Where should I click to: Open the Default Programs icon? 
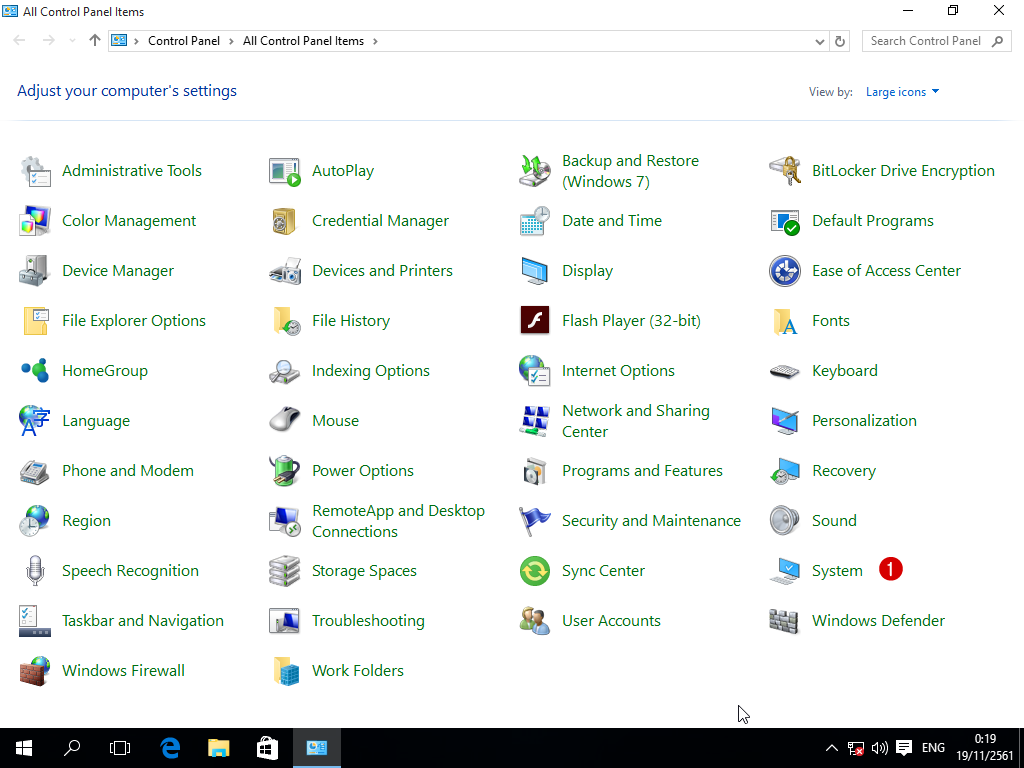click(785, 221)
